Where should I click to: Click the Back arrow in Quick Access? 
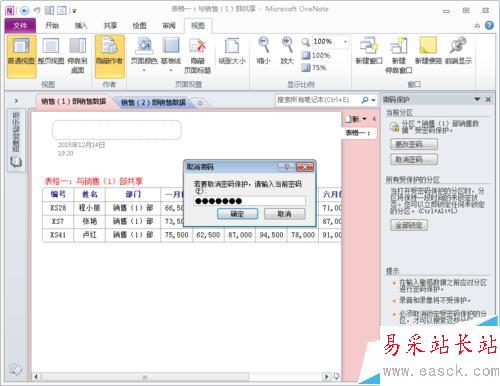click(24, 11)
